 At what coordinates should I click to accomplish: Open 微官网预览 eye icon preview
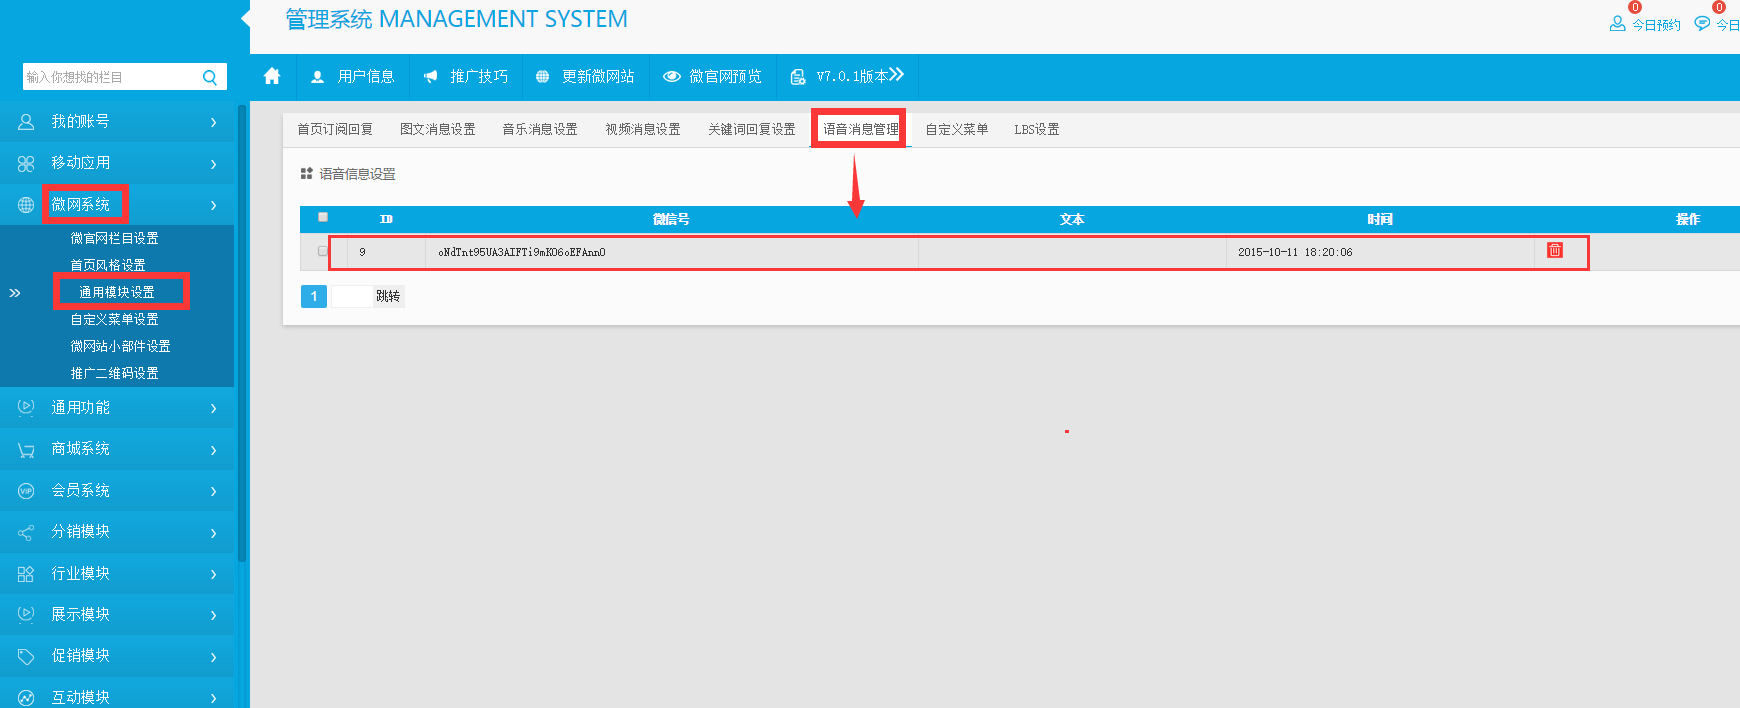(672, 77)
